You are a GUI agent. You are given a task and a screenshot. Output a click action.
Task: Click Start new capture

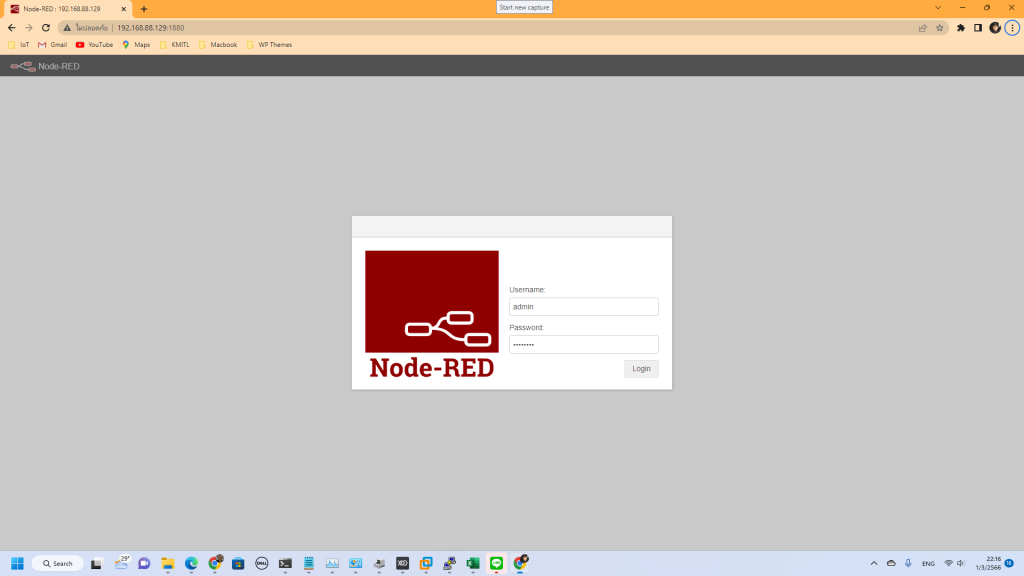[x=524, y=6]
